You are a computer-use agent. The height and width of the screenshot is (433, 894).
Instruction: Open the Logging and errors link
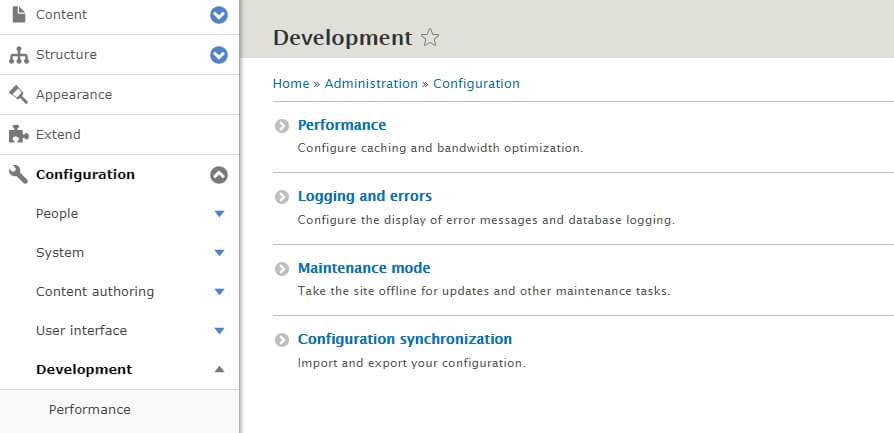click(x=365, y=196)
